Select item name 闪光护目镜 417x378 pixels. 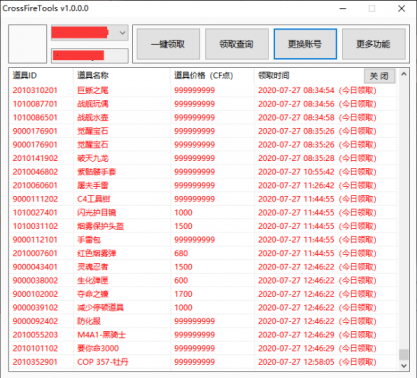tap(97, 213)
